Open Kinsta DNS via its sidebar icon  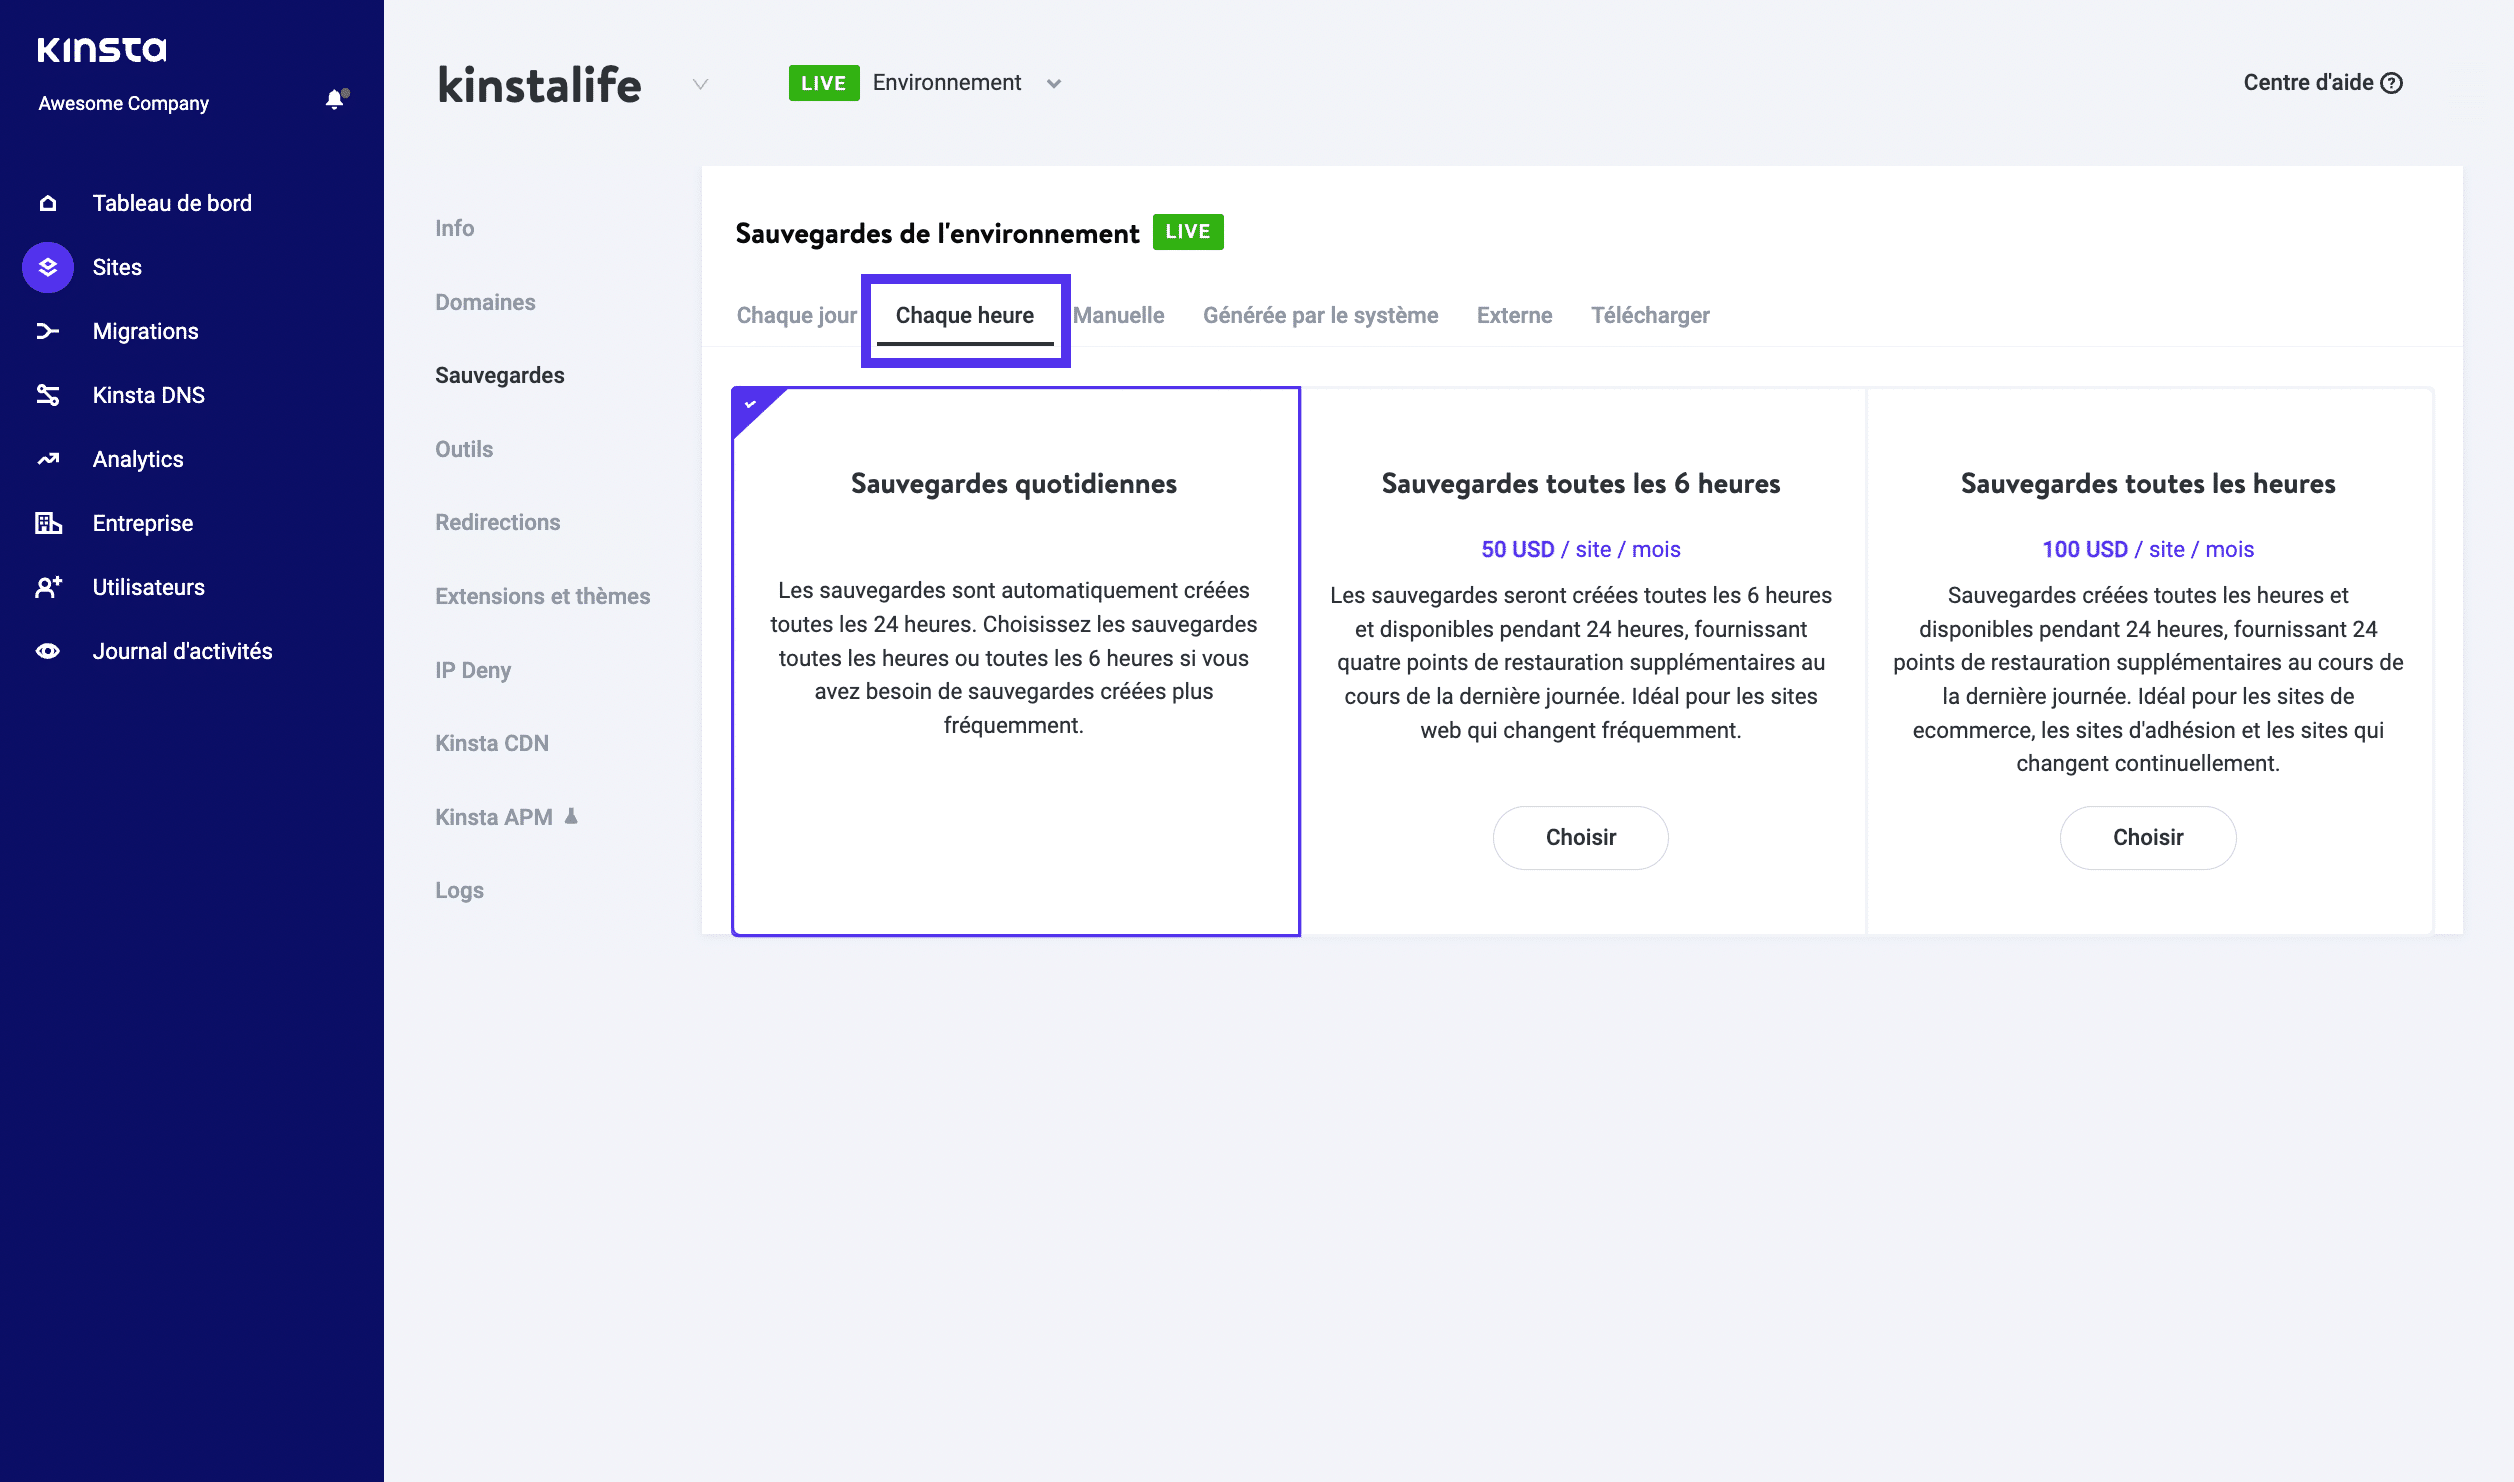point(47,394)
